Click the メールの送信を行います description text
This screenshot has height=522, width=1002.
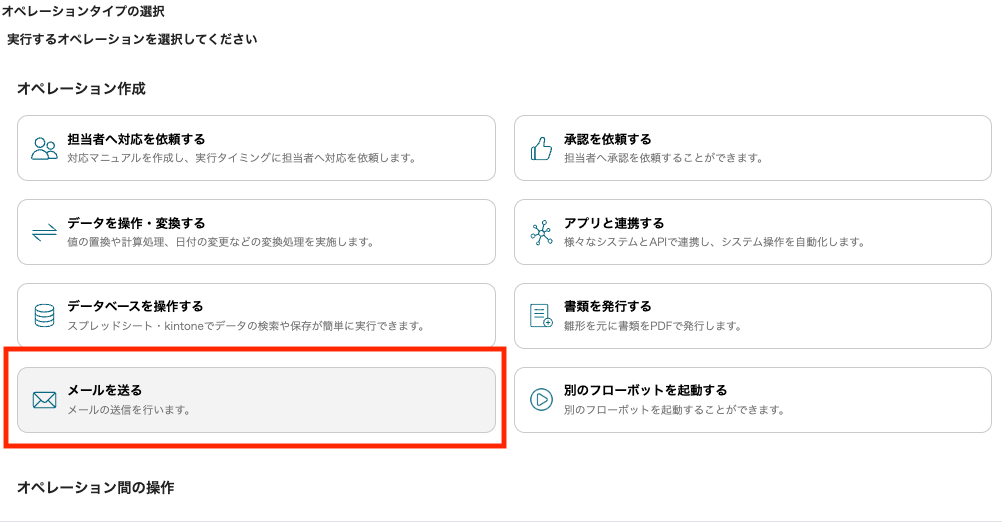pyautogui.click(x=129, y=410)
